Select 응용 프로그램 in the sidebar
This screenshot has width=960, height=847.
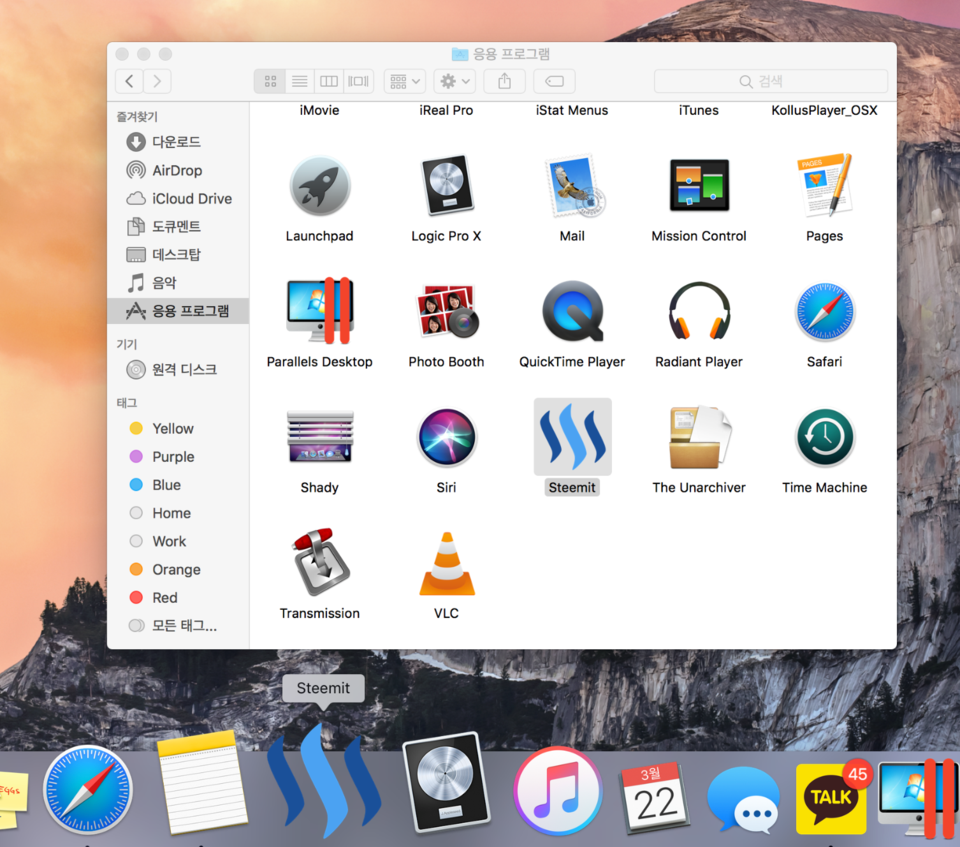click(178, 311)
